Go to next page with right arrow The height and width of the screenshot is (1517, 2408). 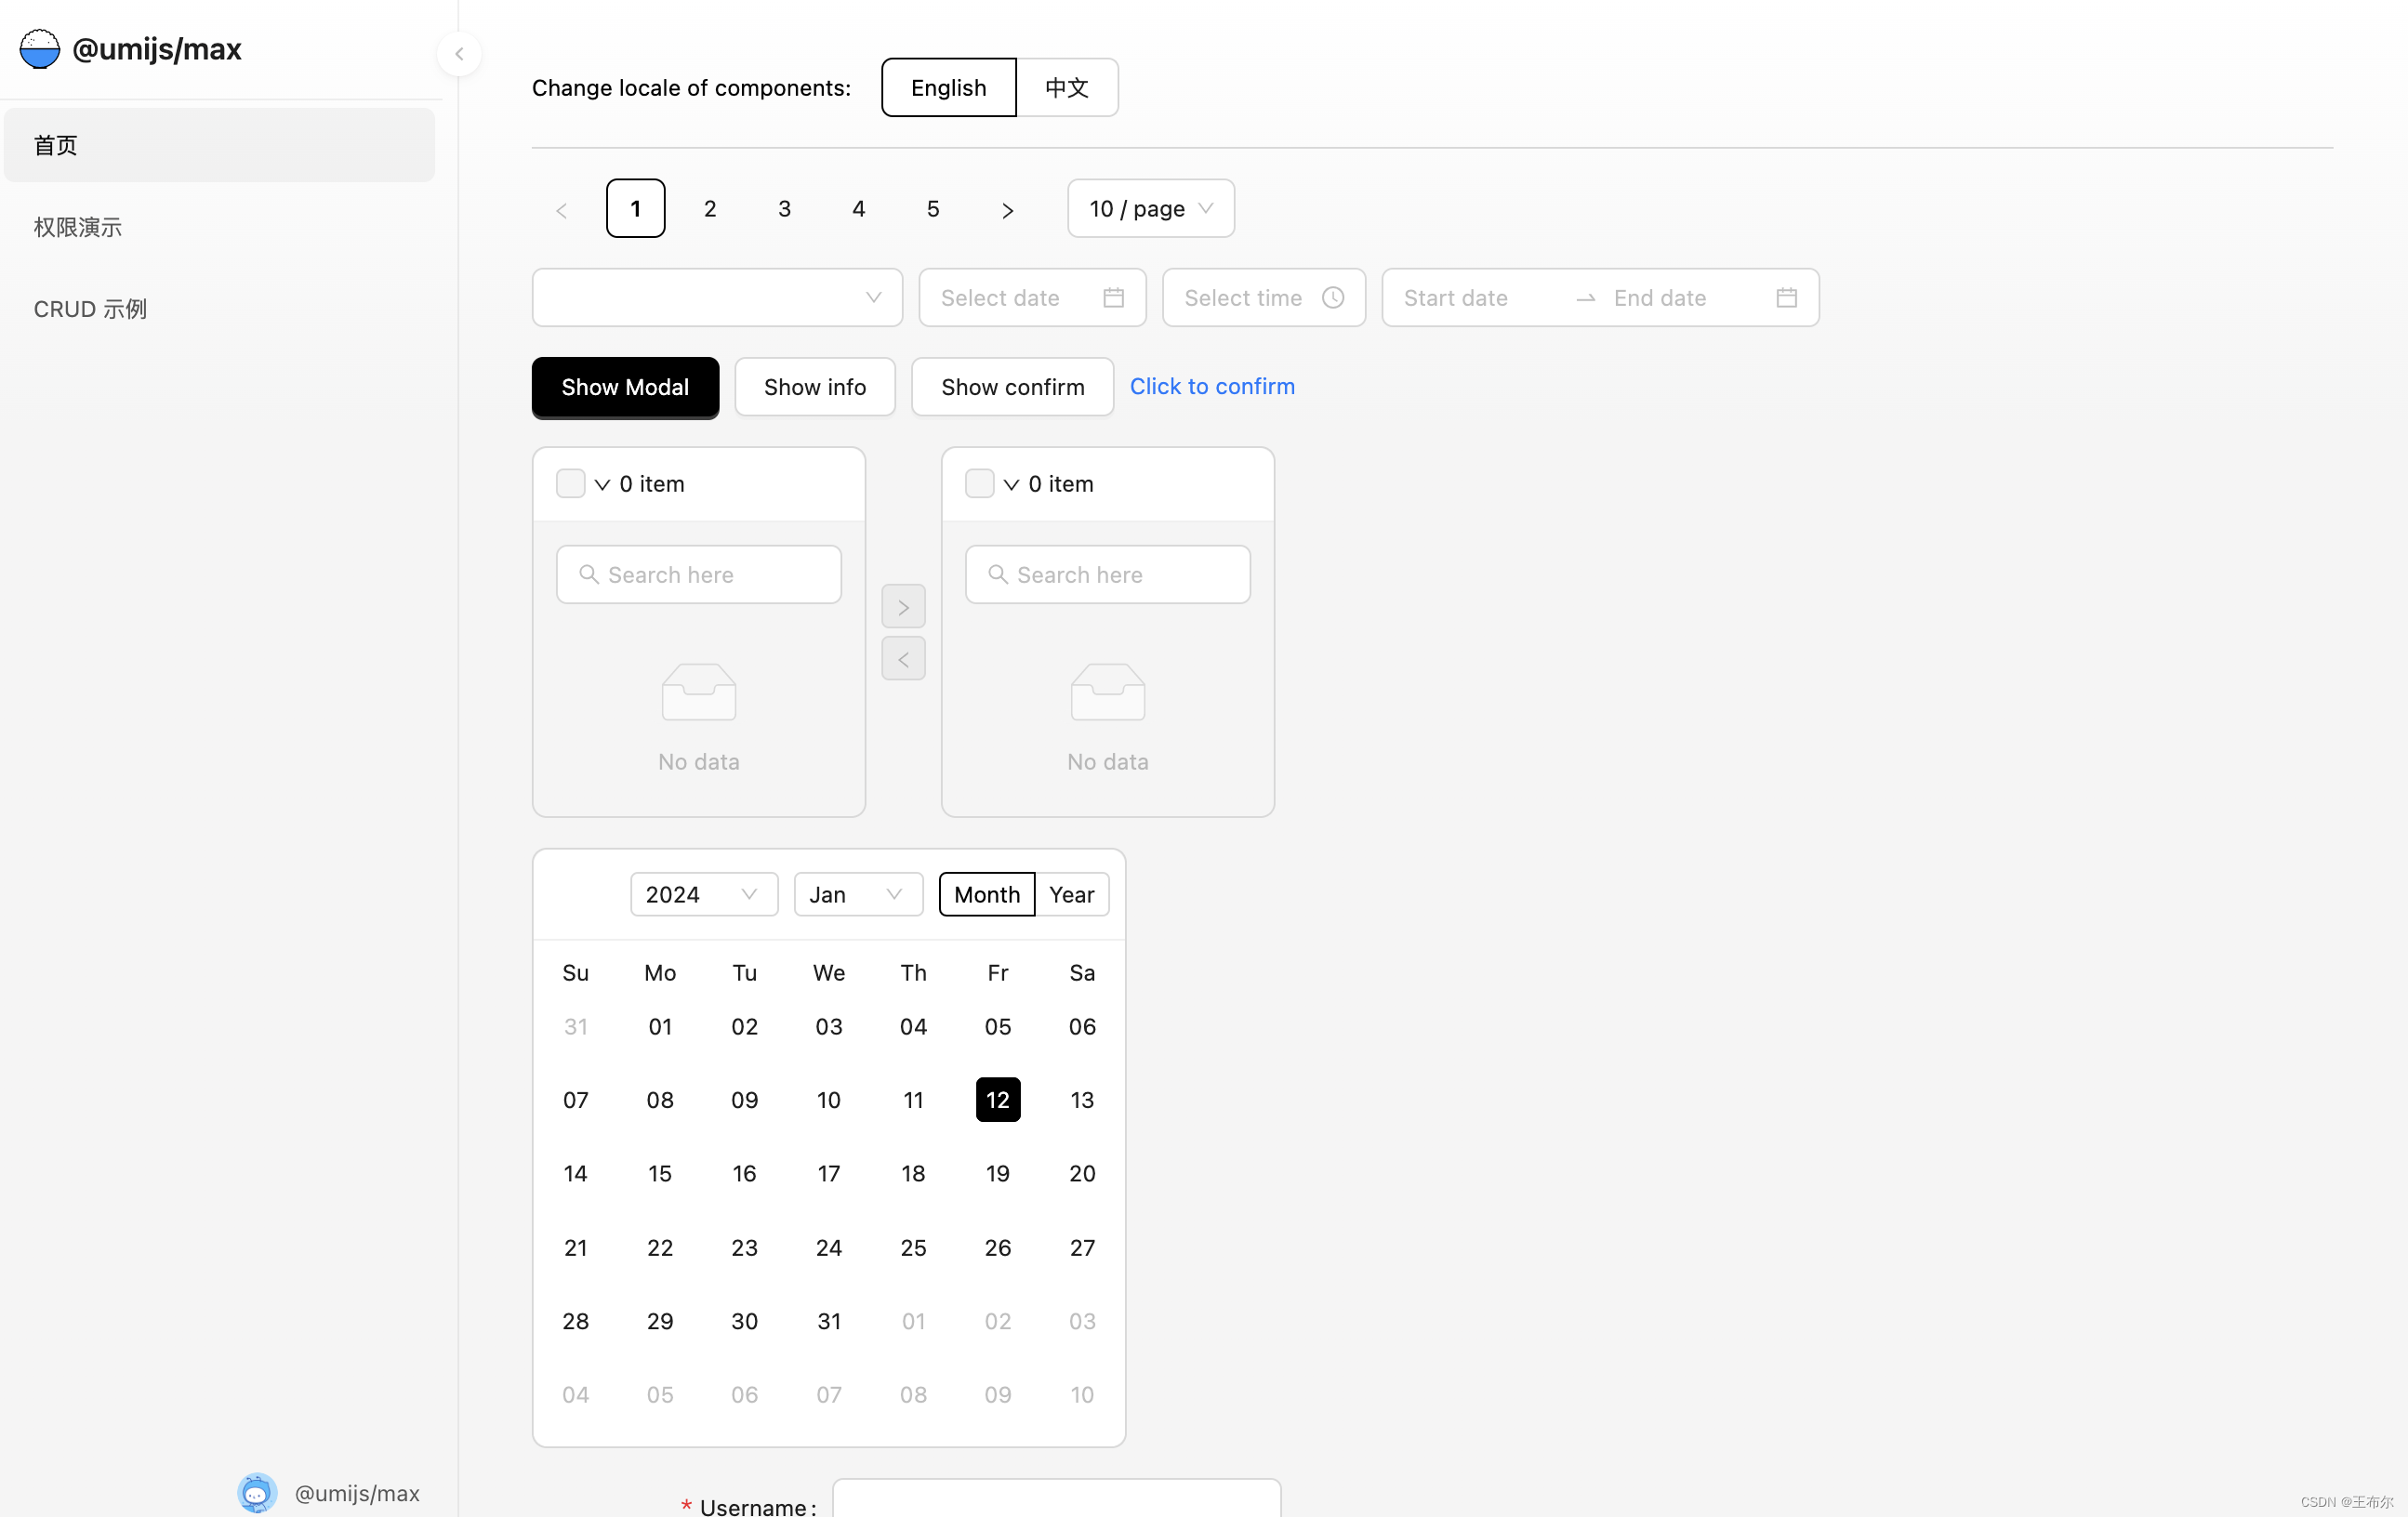point(1007,210)
